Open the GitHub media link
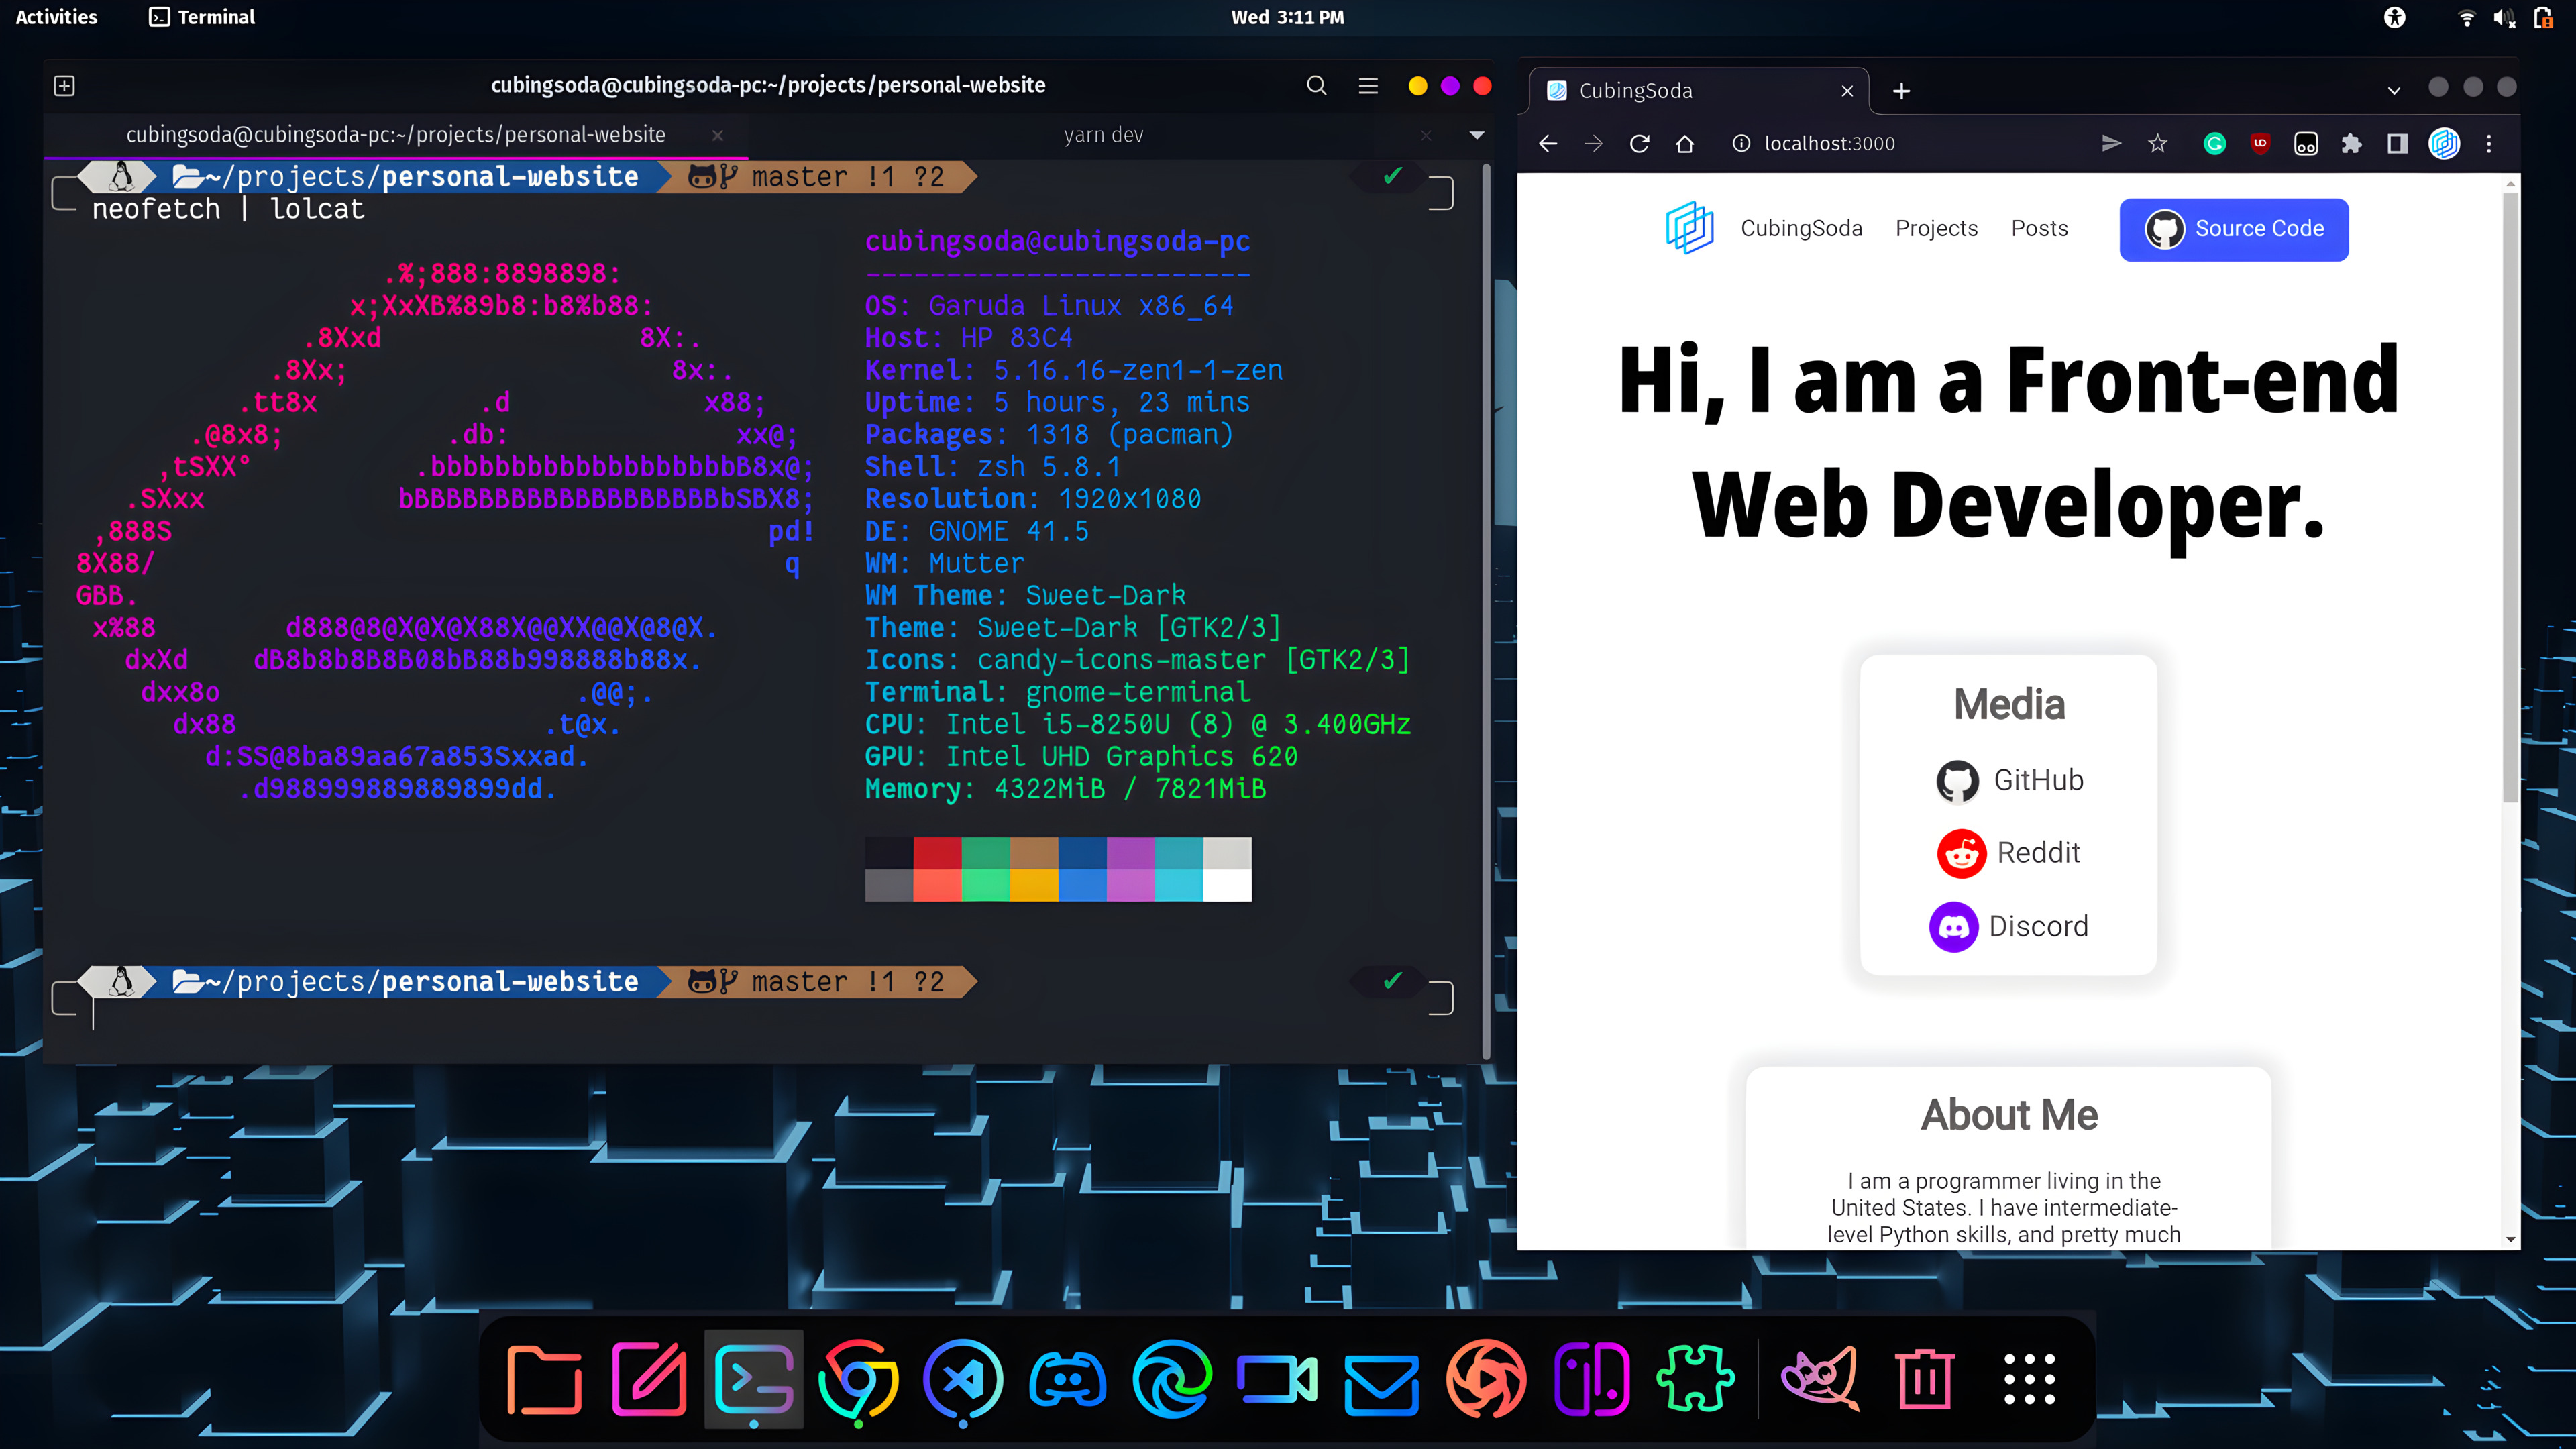Image resolution: width=2576 pixels, height=1449 pixels. point(2009,780)
